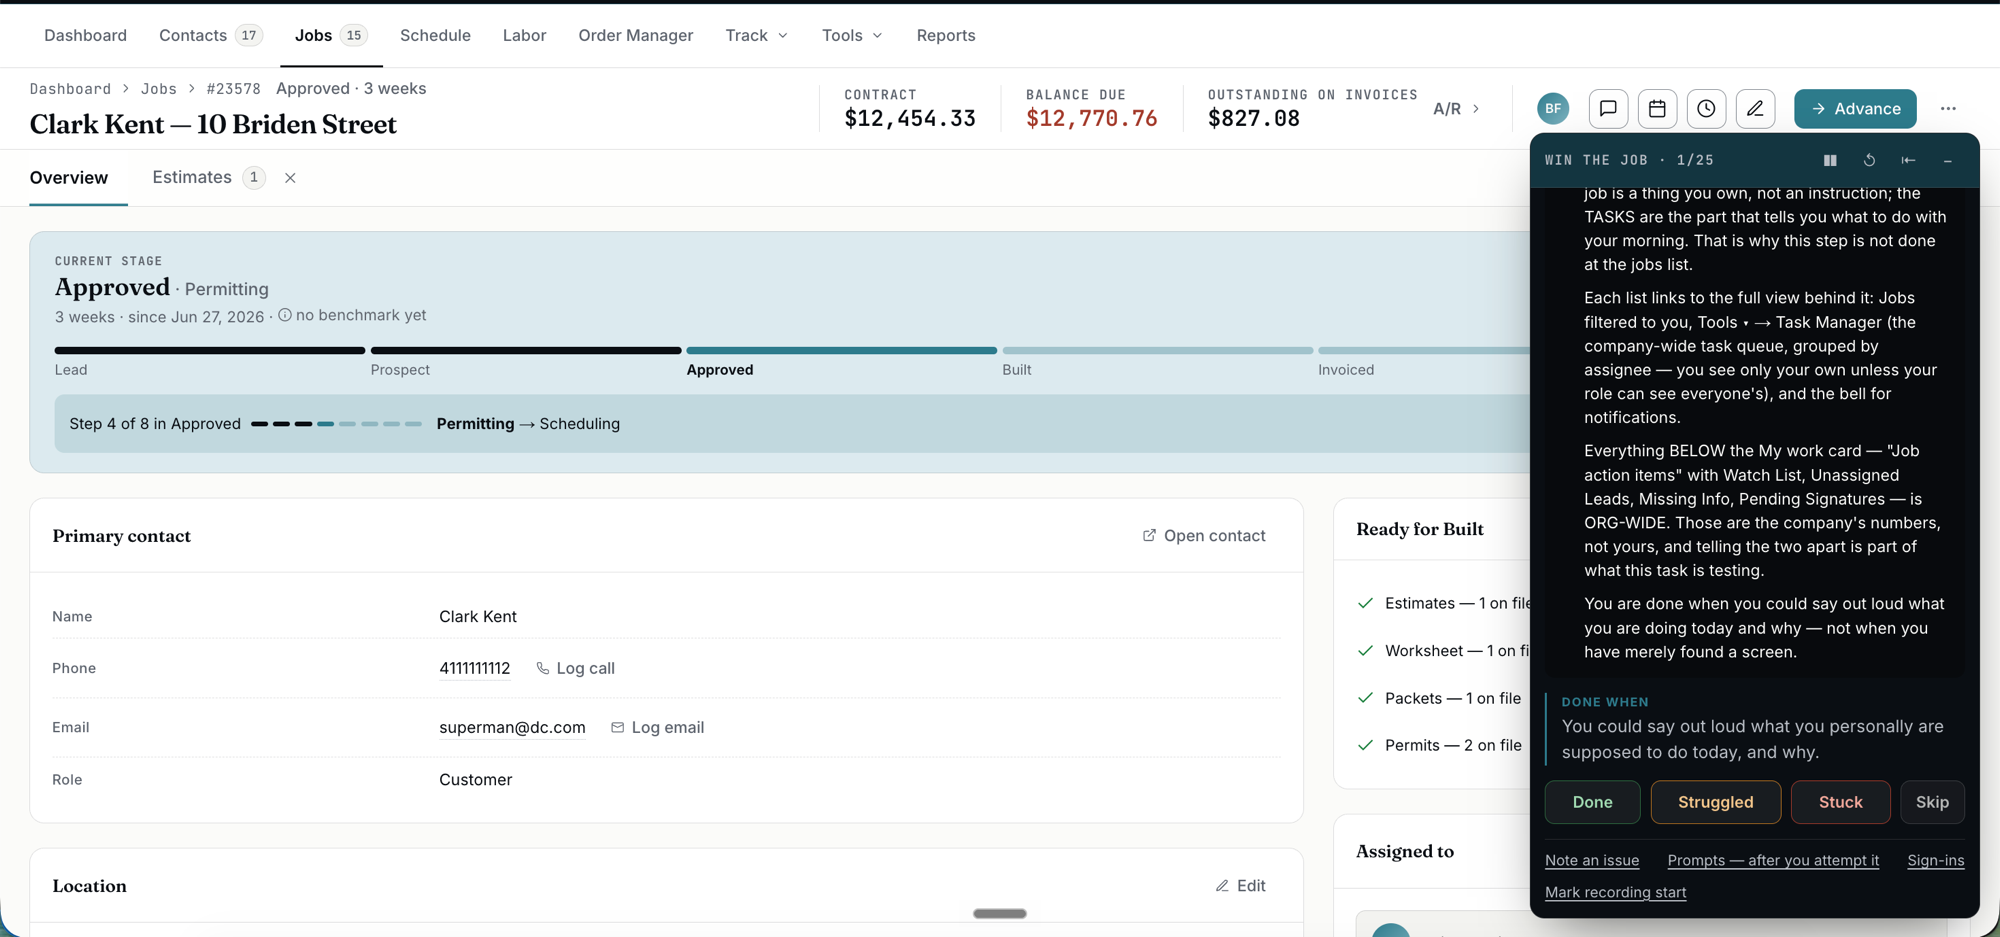The width and height of the screenshot is (2000, 937).
Task: Click the Jobs breadcrumb
Action: point(159,89)
